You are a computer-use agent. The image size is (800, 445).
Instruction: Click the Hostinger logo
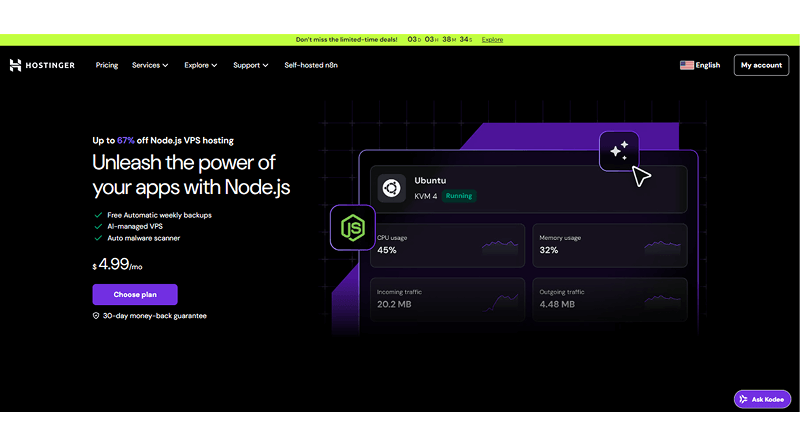tap(42, 65)
